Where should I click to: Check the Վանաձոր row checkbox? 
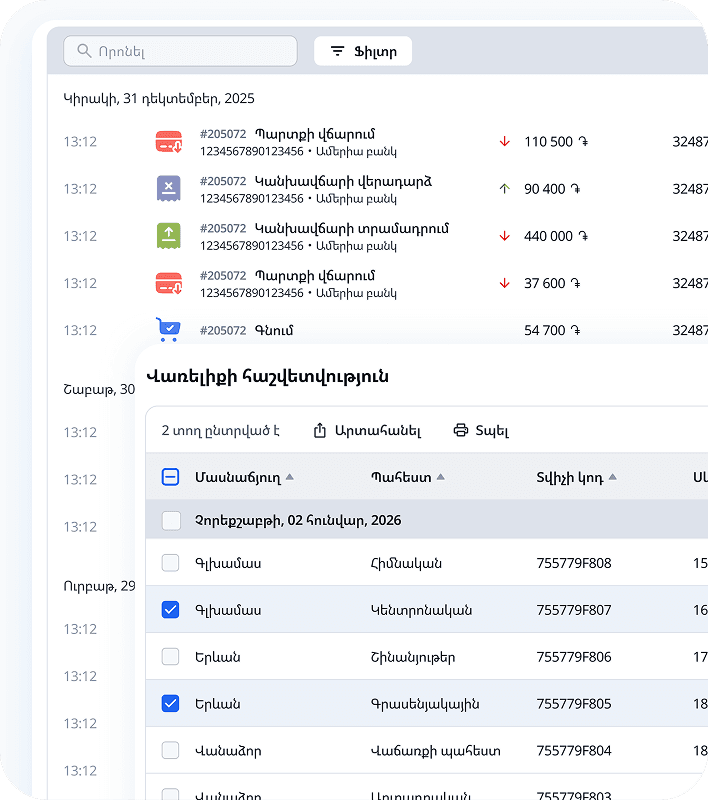pos(170,750)
